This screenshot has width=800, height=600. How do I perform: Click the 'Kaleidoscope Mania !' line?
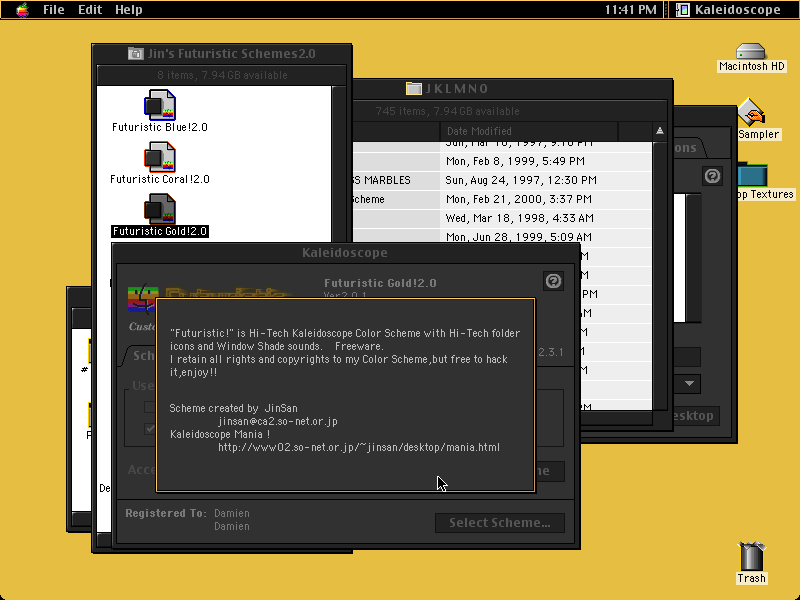[x=220, y=434]
